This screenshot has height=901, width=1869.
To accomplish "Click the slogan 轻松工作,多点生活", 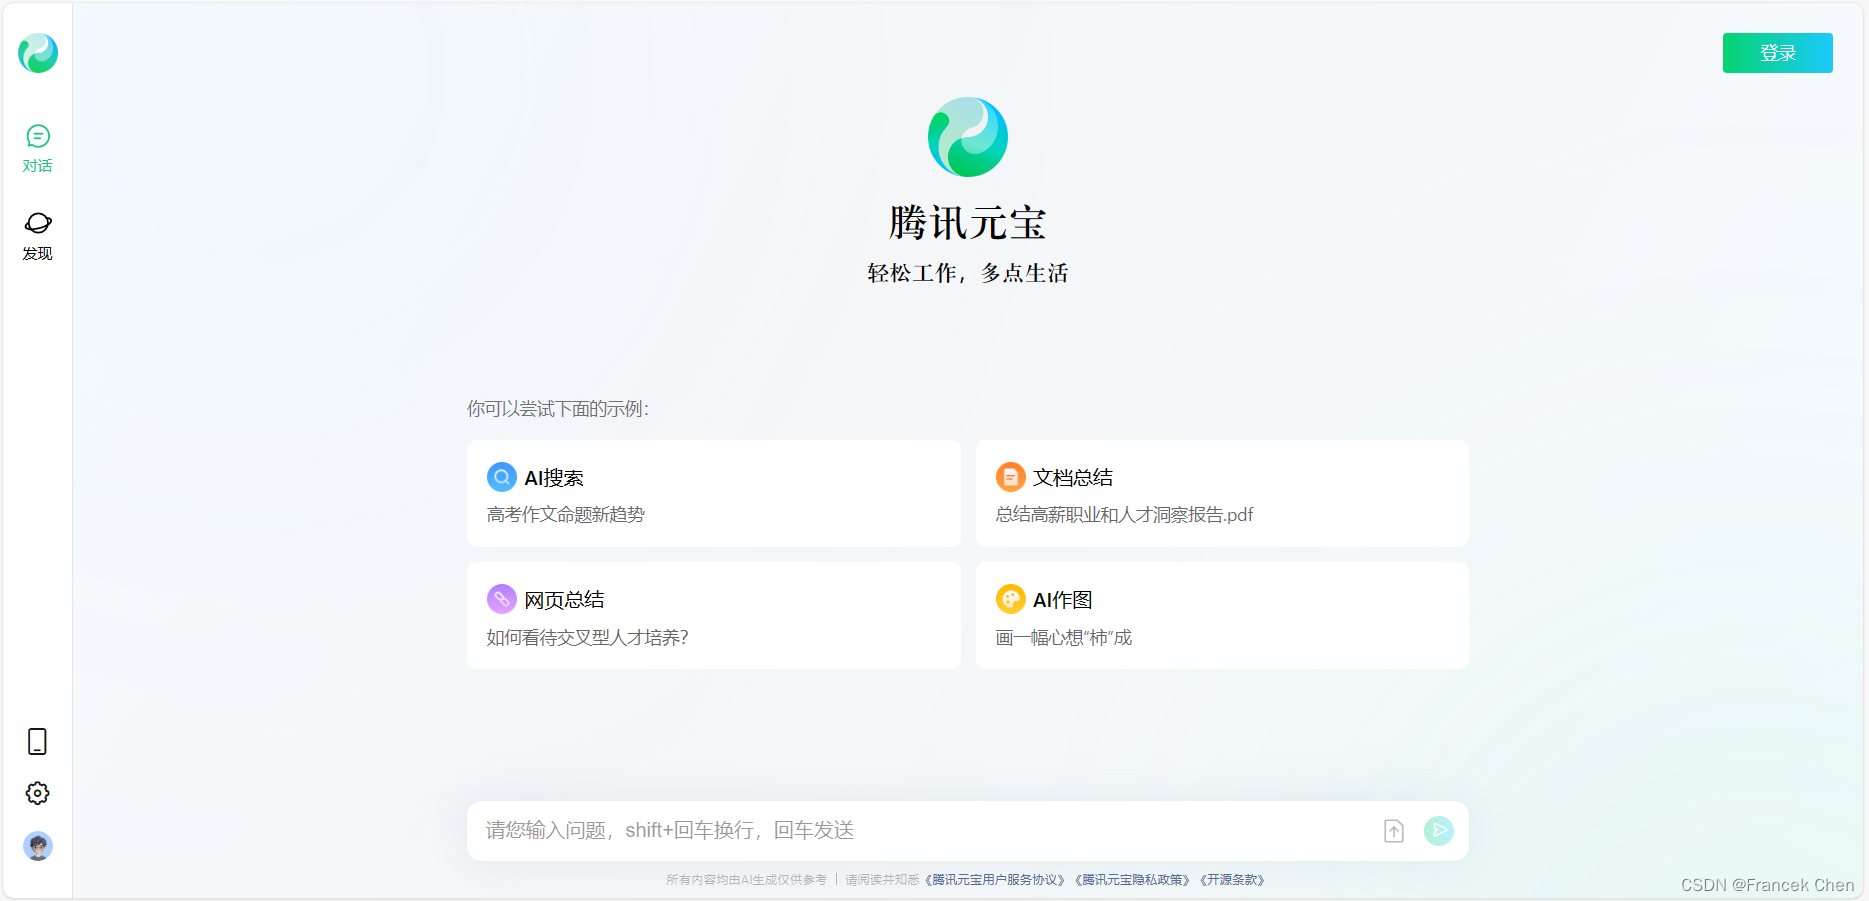I will (968, 273).
